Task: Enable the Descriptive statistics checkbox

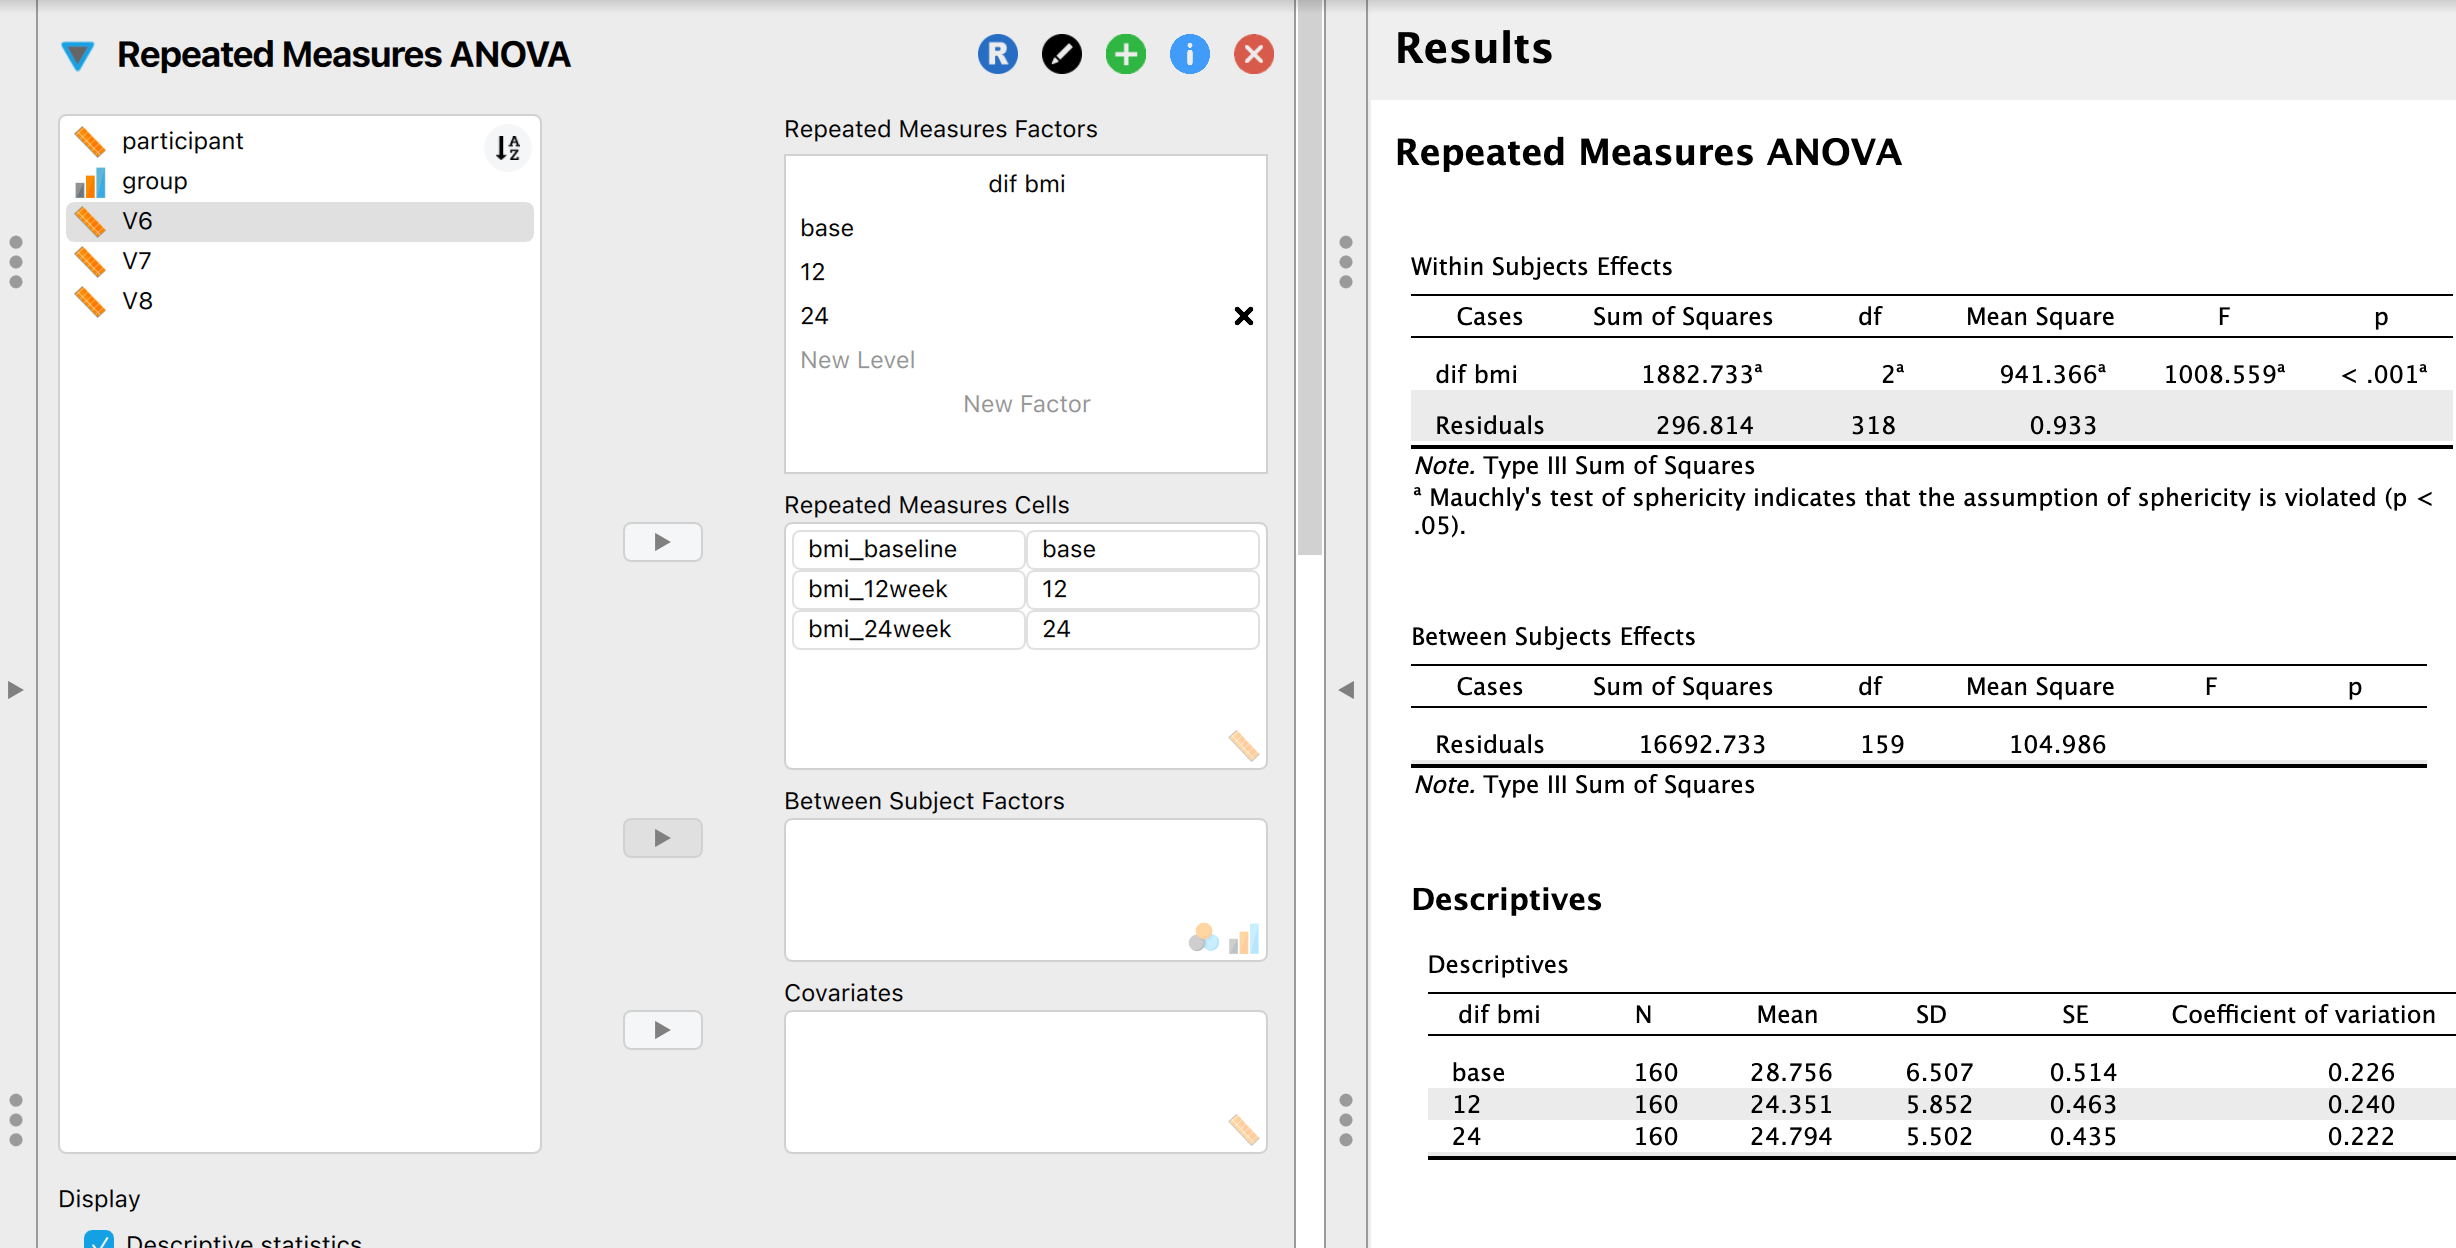Action: [100, 1241]
